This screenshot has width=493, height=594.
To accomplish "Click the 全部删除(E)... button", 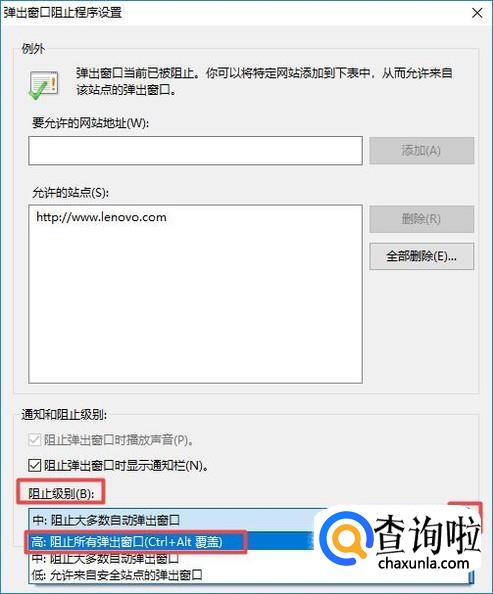I will coord(421,256).
